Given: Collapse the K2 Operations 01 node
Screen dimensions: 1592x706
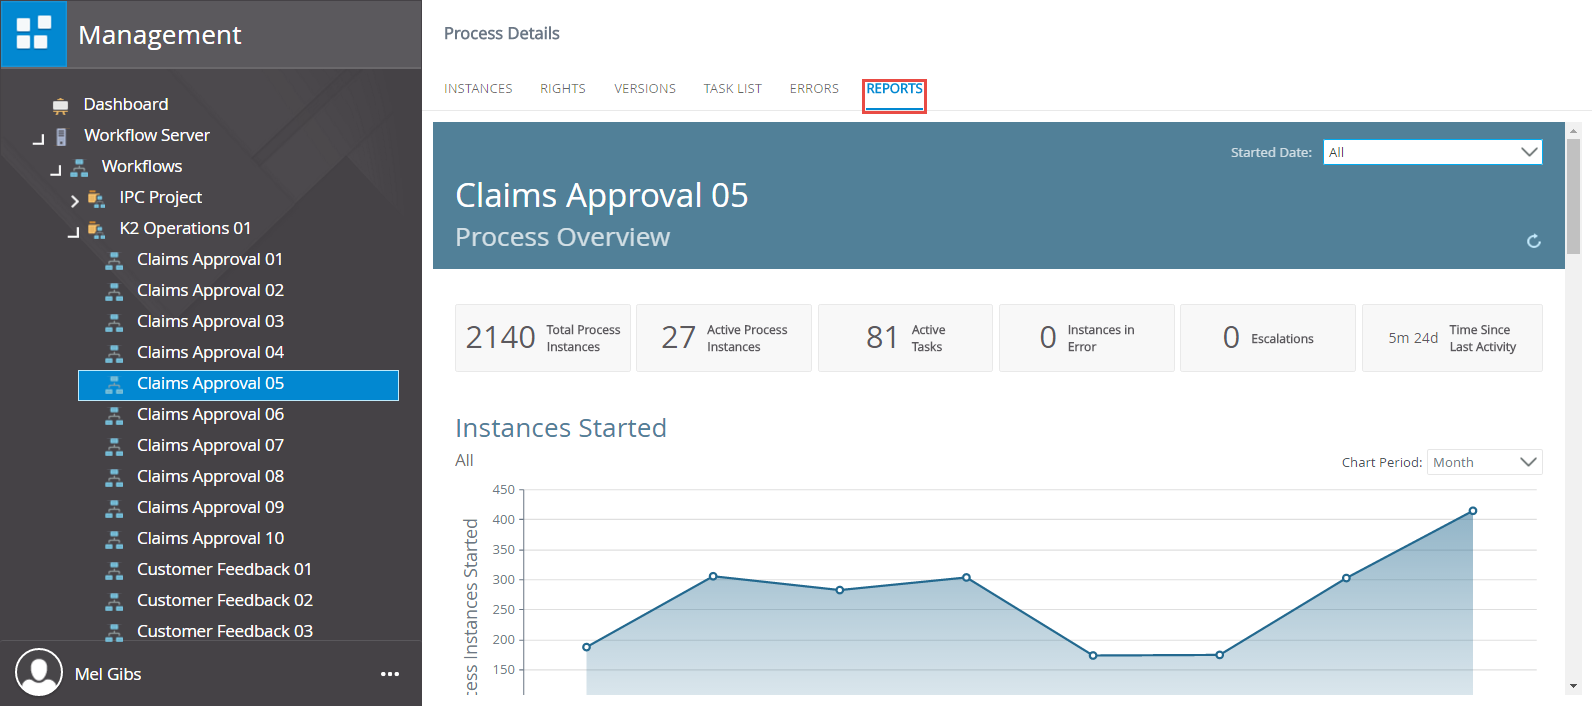Looking at the screenshot, I should click(73, 231).
